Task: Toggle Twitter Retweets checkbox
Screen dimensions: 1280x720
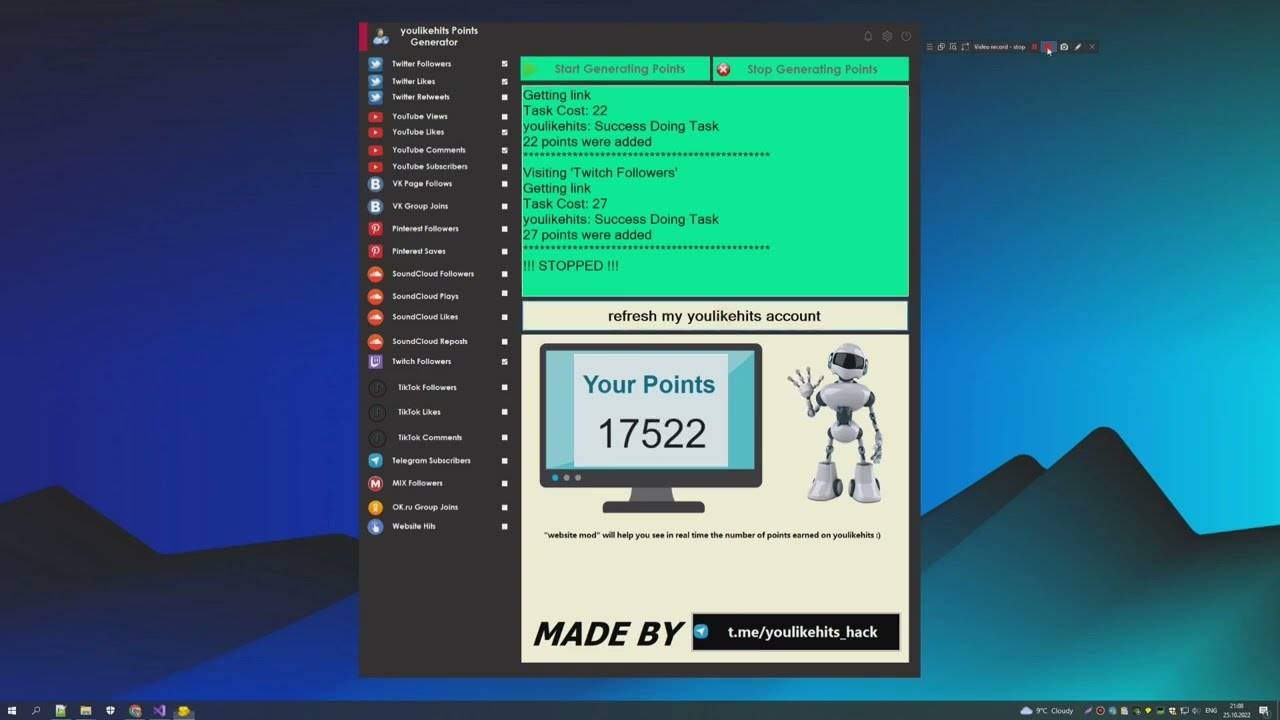Action: [x=505, y=98]
